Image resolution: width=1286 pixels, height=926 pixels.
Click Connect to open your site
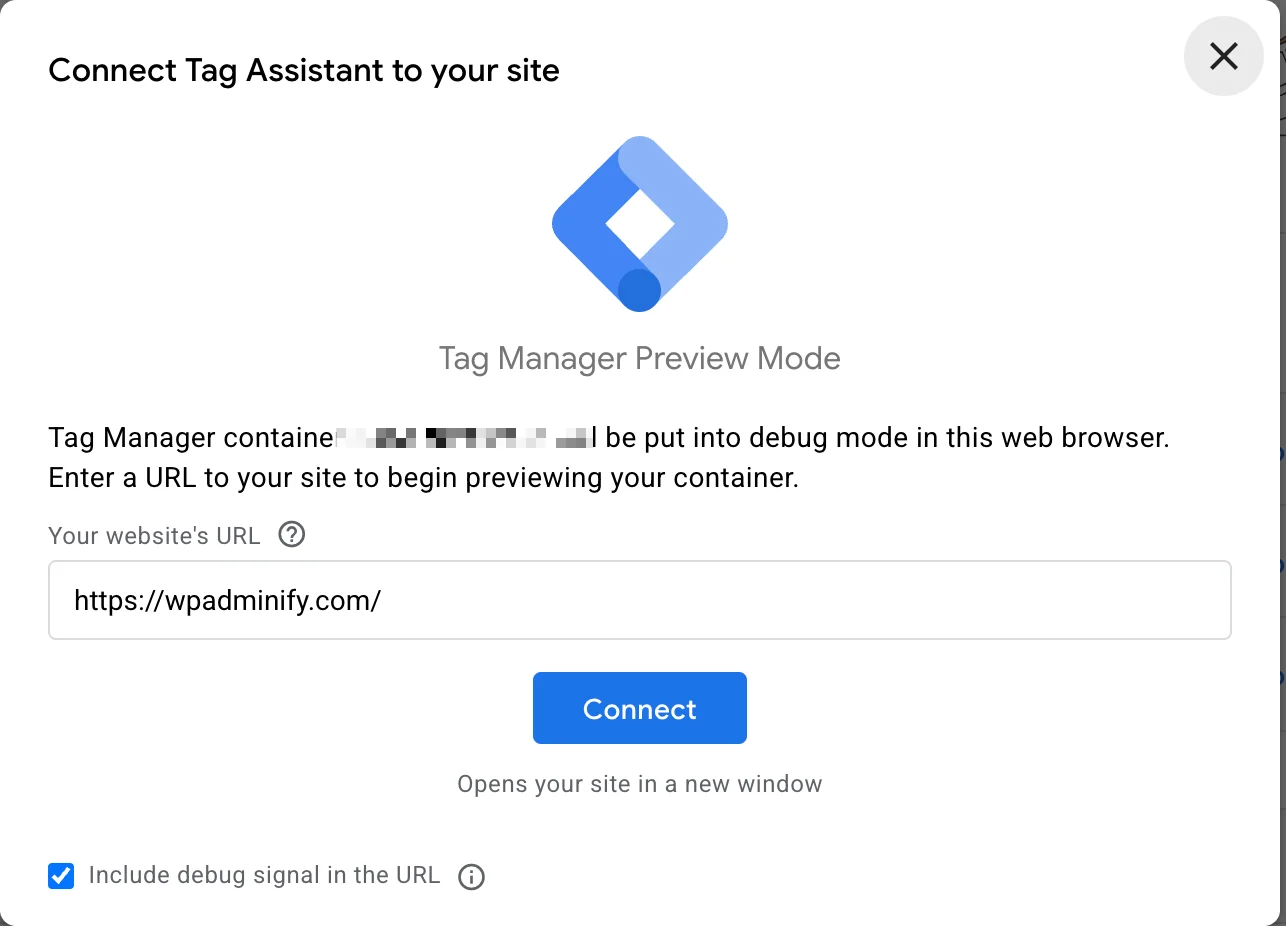[639, 708]
